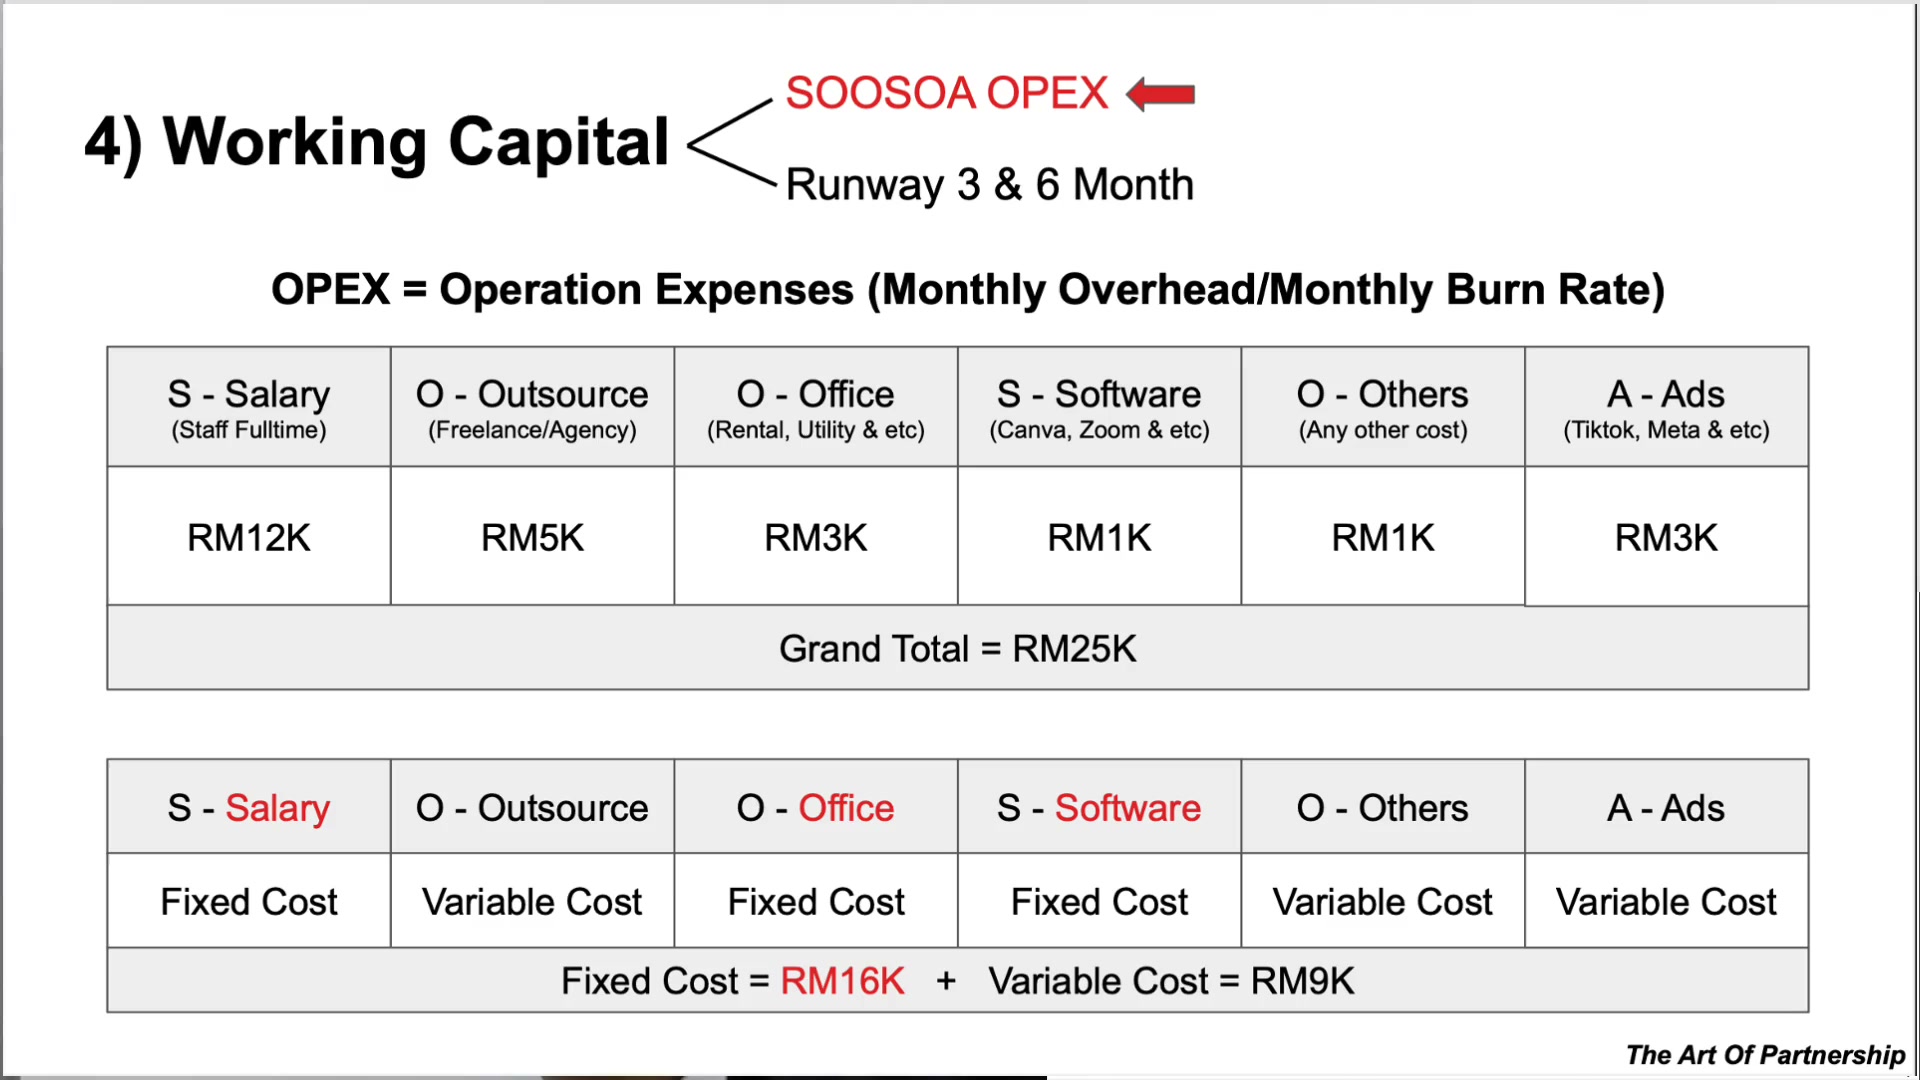Click the Grand Total = RM25K row
The width and height of the screenshot is (1920, 1080).
tap(958, 648)
